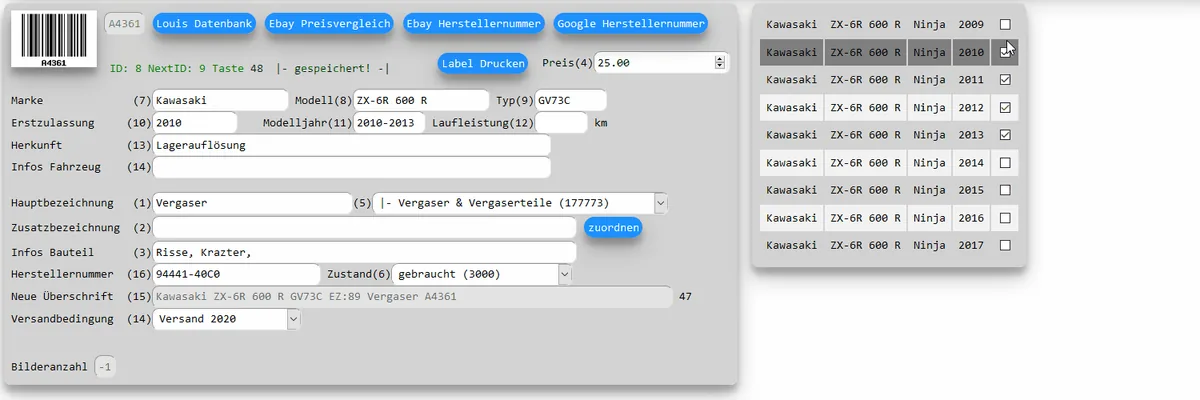Click the Typ field GV73C
The width and height of the screenshot is (1200, 400).
(571, 100)
